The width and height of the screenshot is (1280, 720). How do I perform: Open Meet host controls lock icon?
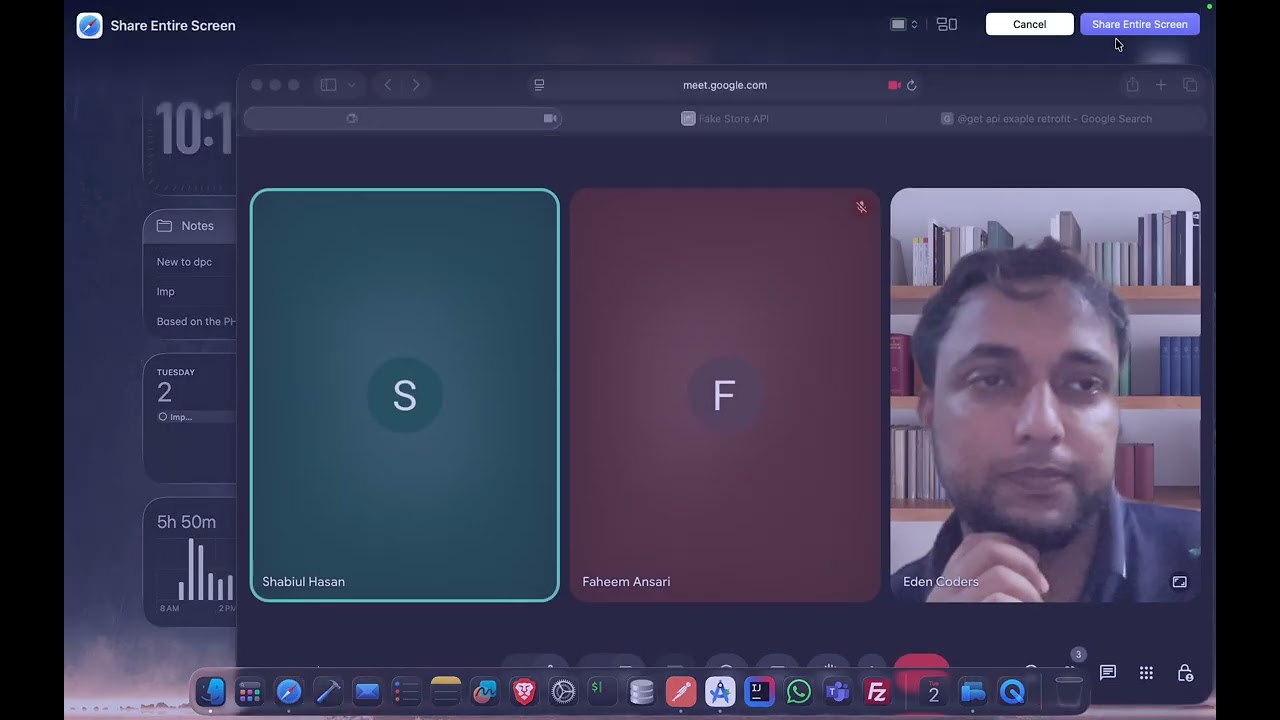click(x=1185, y=673)
